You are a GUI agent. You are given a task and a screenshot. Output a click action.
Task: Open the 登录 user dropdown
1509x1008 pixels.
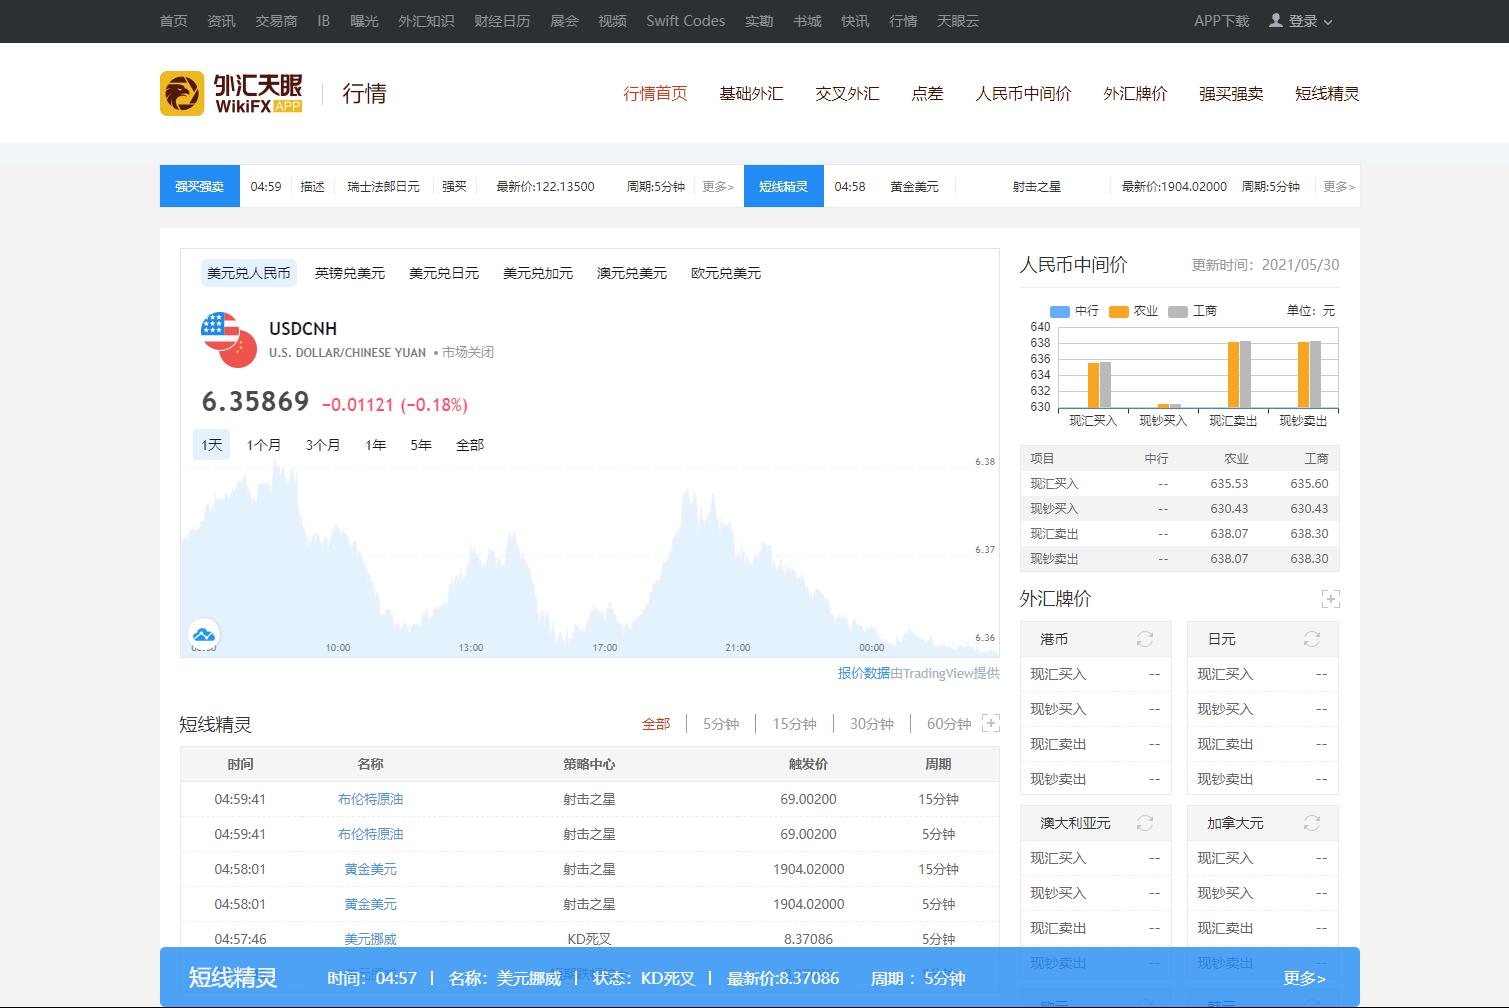(x=1301, y=21)
